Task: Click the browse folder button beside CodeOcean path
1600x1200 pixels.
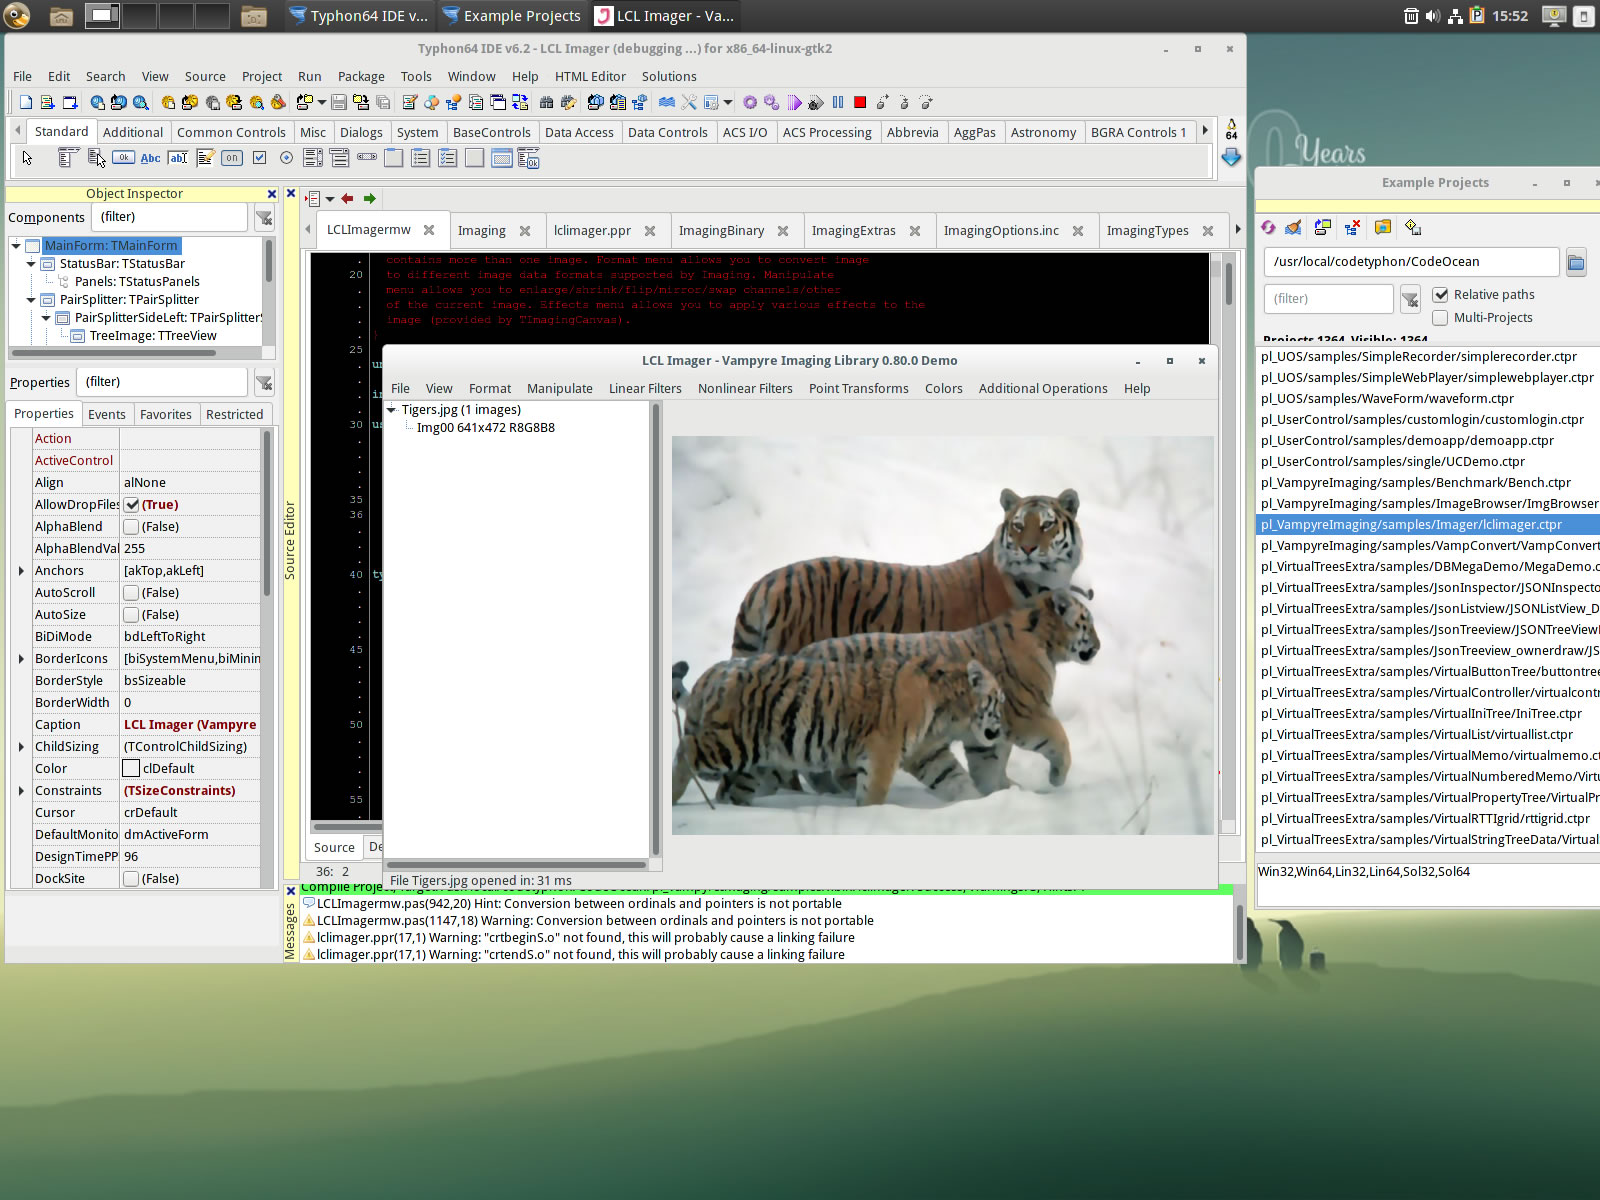Action: pos(1576,262)
